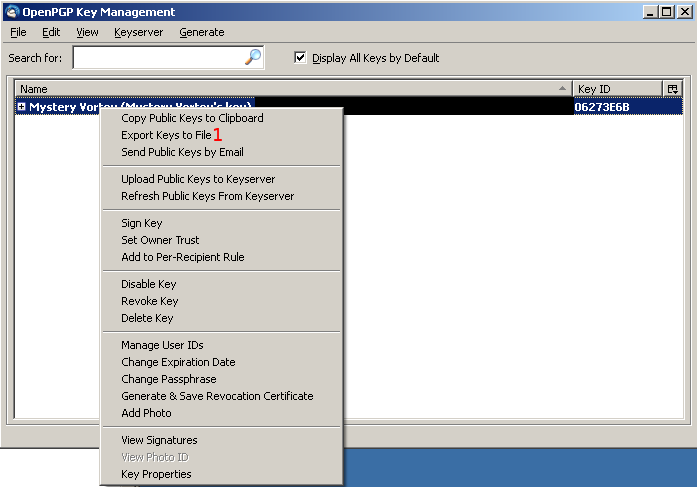Choose Change Expiration Date
Screen dimensions: 697x487
[x=221, y=362]
